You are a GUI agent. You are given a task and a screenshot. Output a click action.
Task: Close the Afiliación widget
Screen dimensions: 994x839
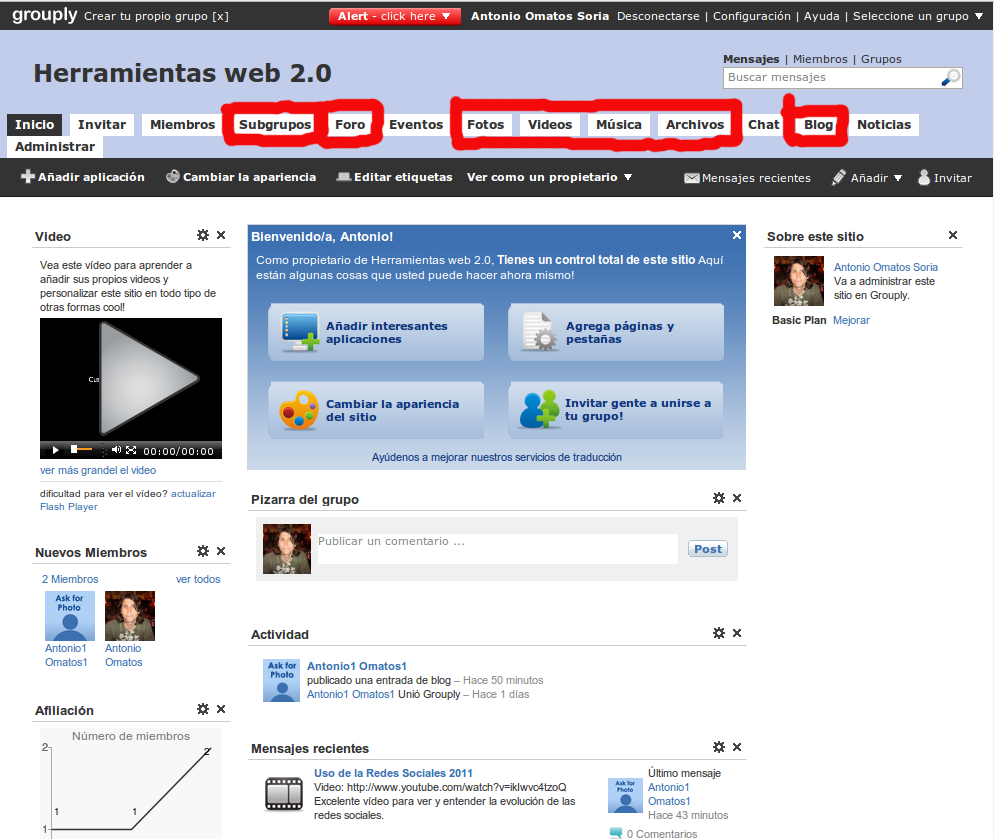221,709
